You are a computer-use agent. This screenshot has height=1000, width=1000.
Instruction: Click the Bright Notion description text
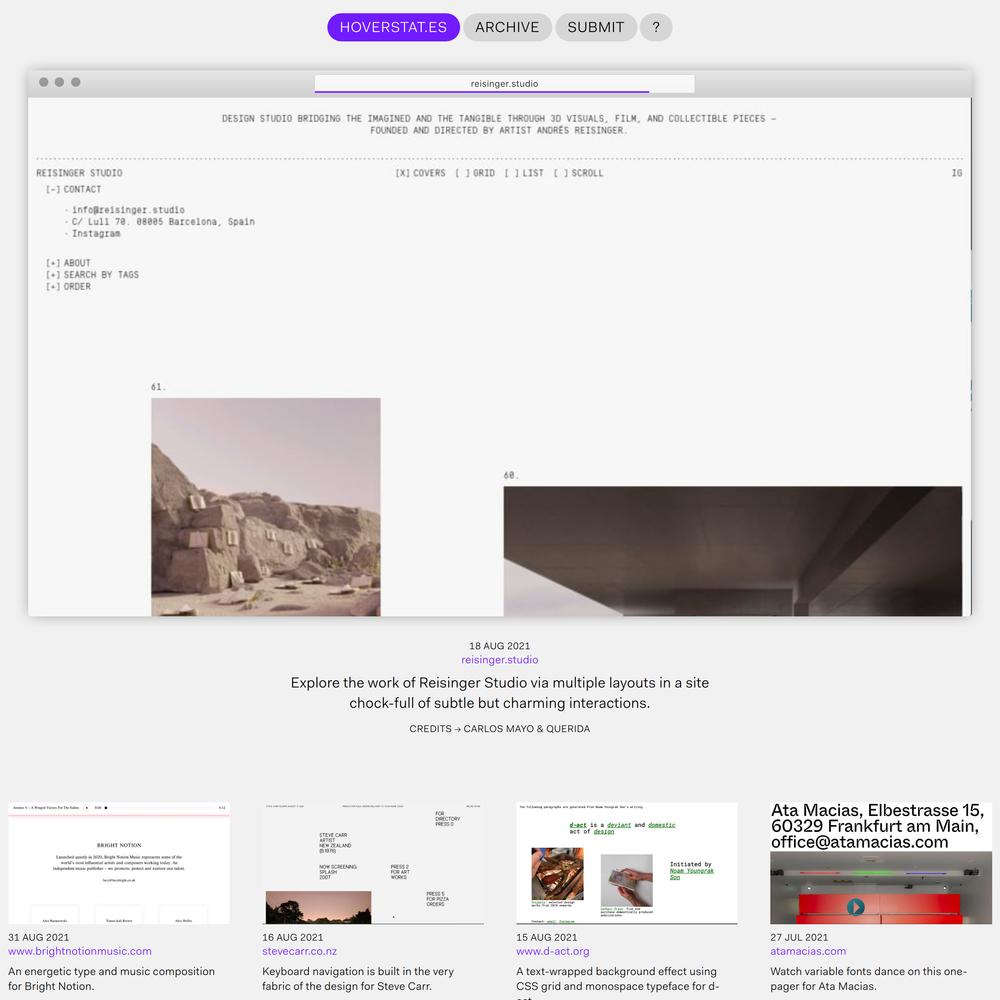point(112,979)
